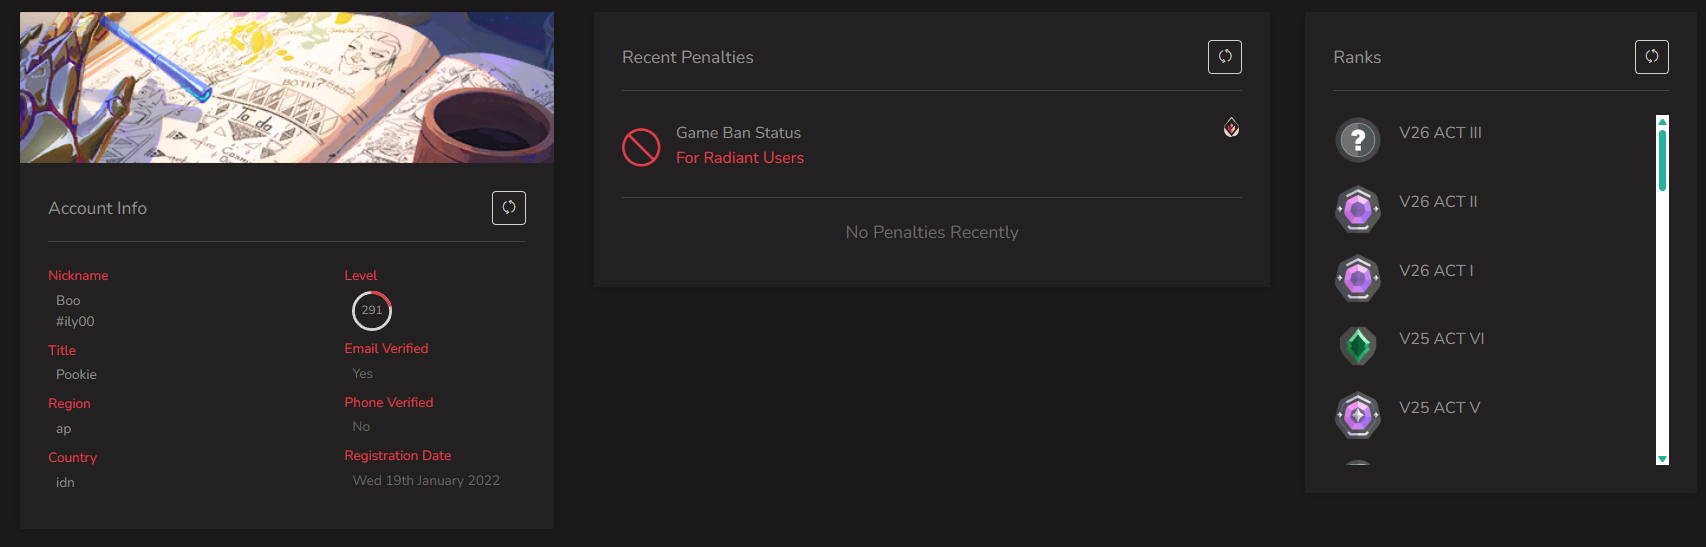Select the unranked V26 ACT III icon

(1358, 140)
